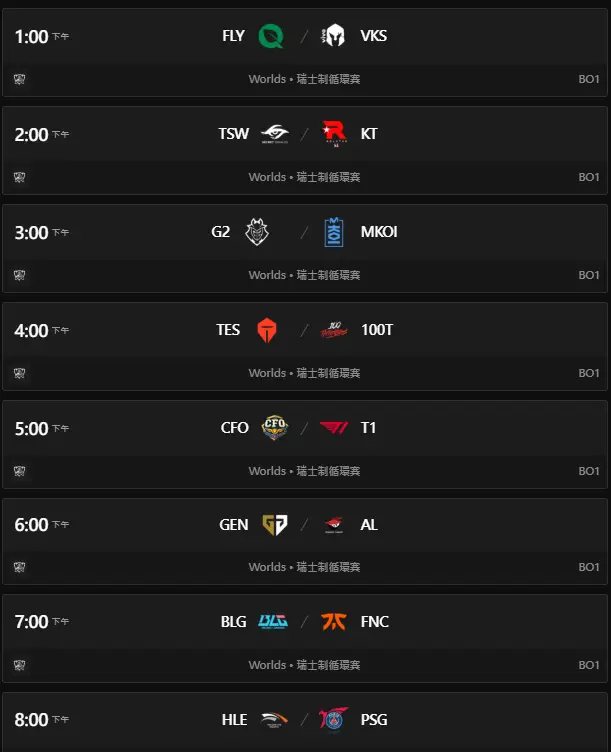Open the 1:00 FLY vs VKS match time
Image resolution: width=611 pixels, height=752 pixels.
point(32,37)
